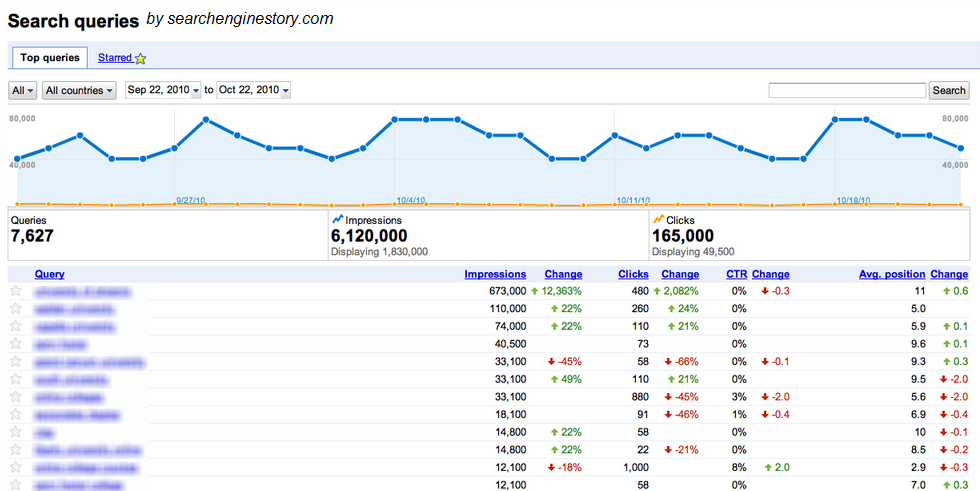Switch to the Starred tab
Image resolution: width=980 pixels, height=491 pixels.
pos(114,57)
